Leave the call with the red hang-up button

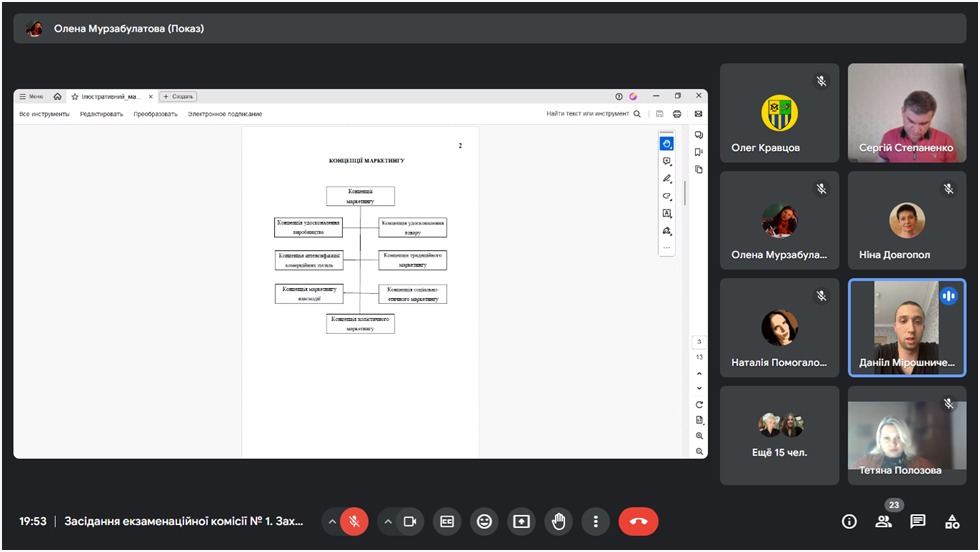(x=638, y=521)
